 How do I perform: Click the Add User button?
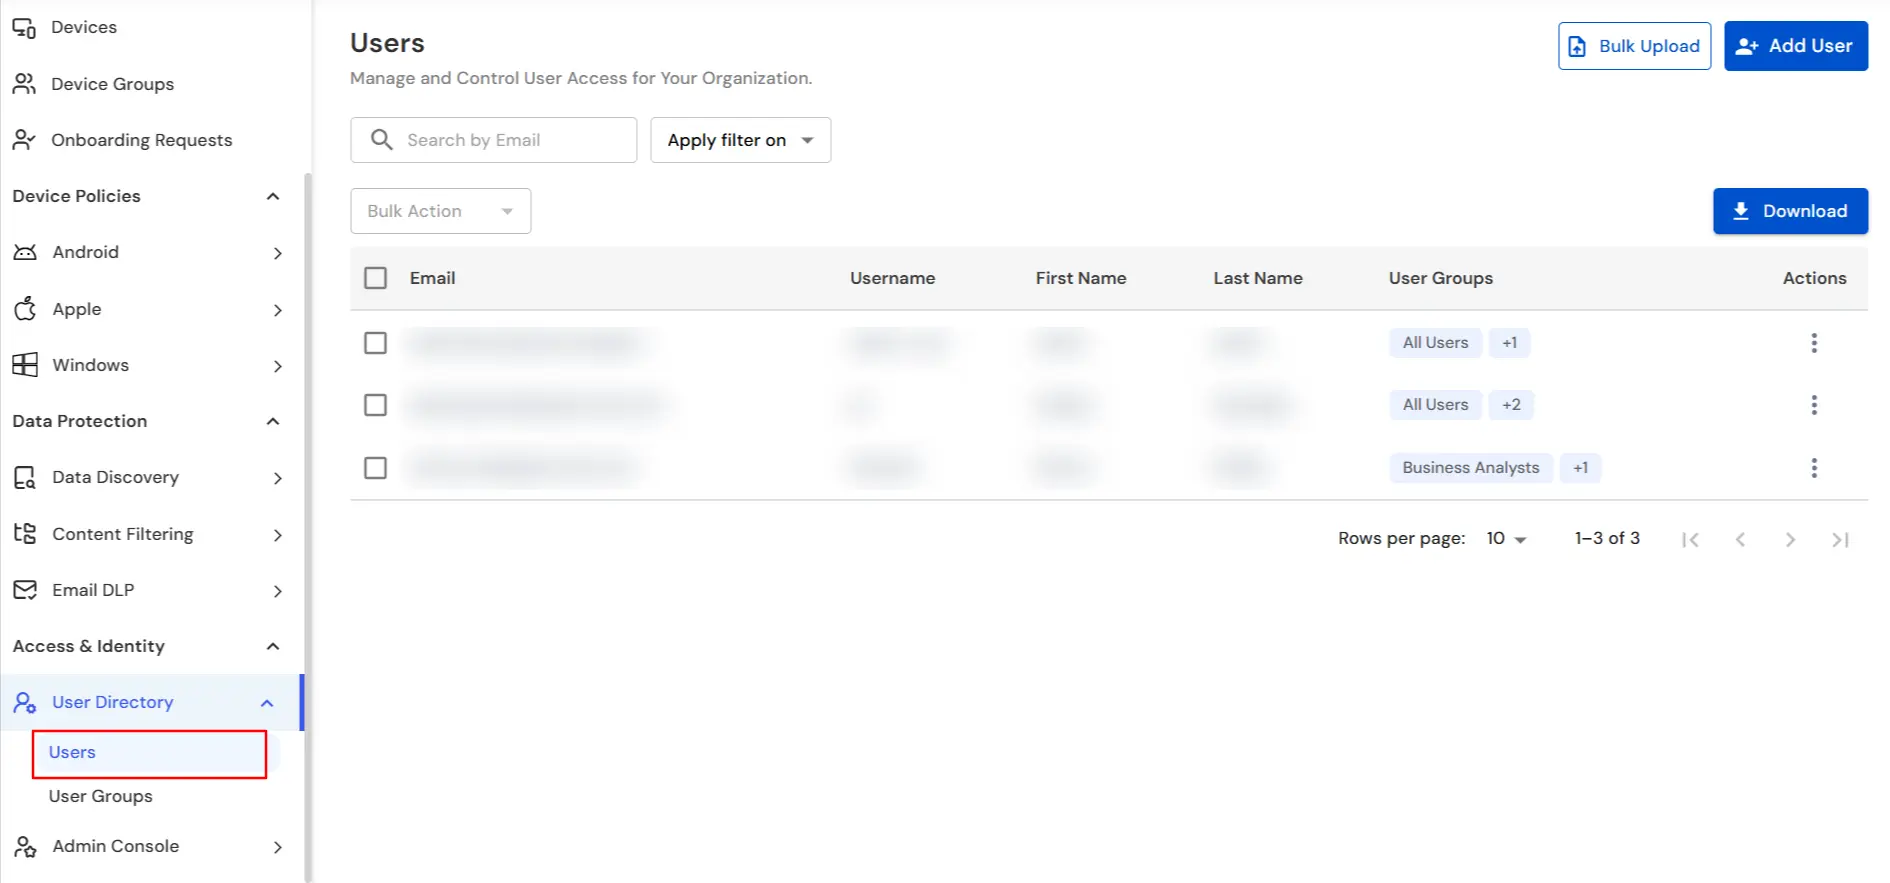(x=1796, y=46)
